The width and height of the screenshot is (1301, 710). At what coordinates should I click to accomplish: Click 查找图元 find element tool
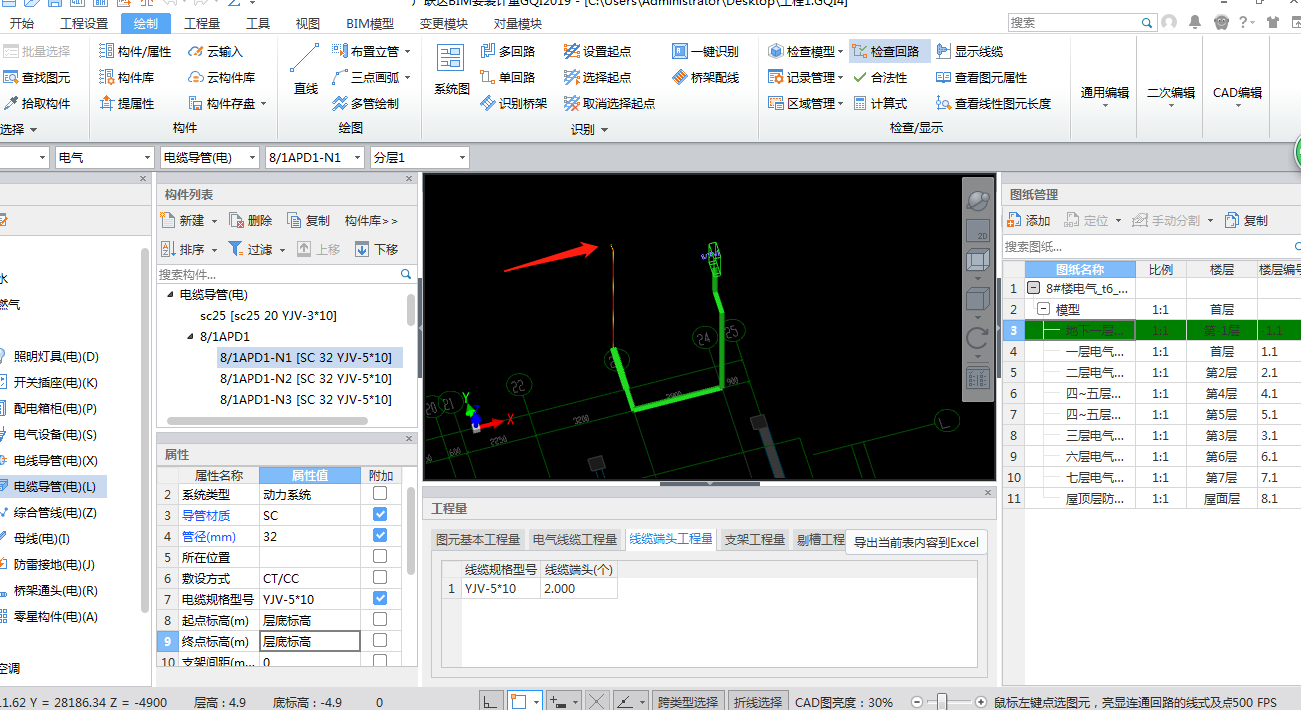(x=37, y=77)
